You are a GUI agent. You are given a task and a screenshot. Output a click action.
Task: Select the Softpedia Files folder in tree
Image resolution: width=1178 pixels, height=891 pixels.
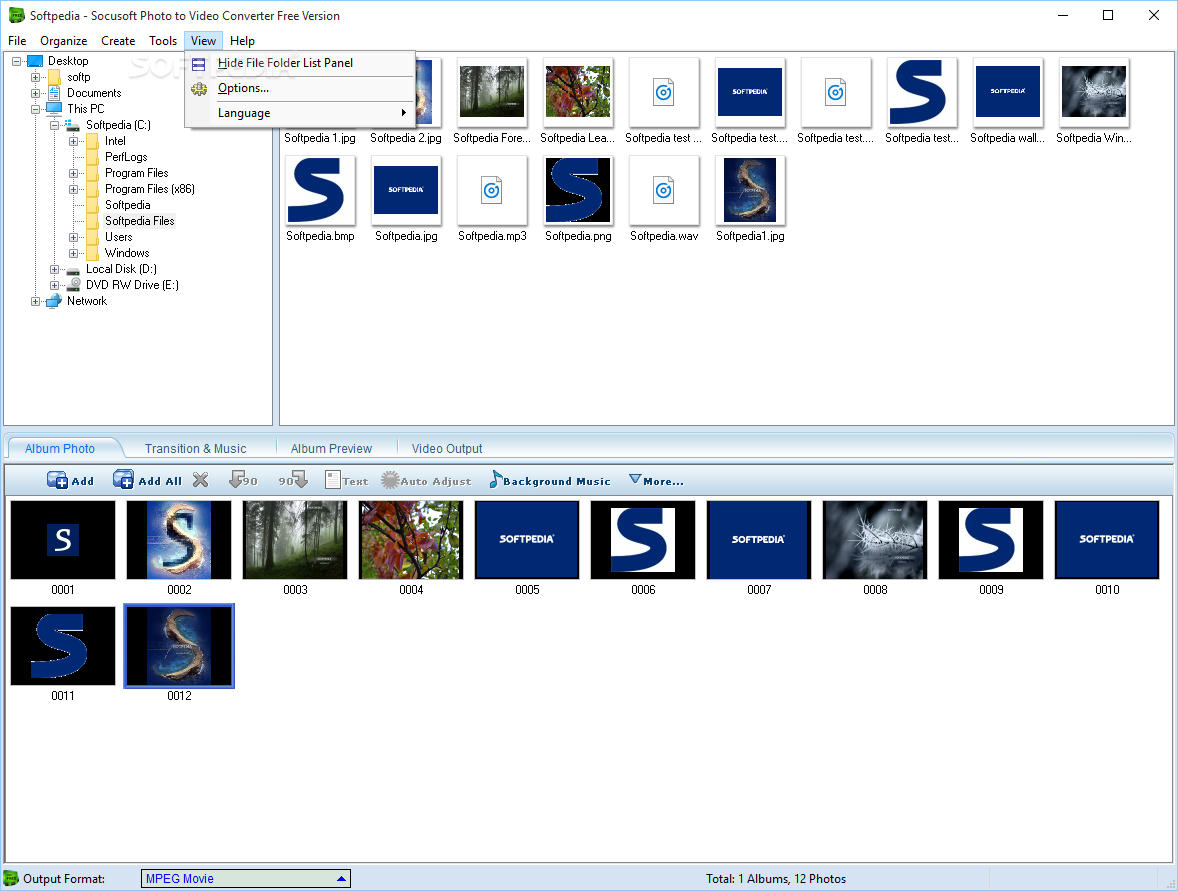point(140,221)
